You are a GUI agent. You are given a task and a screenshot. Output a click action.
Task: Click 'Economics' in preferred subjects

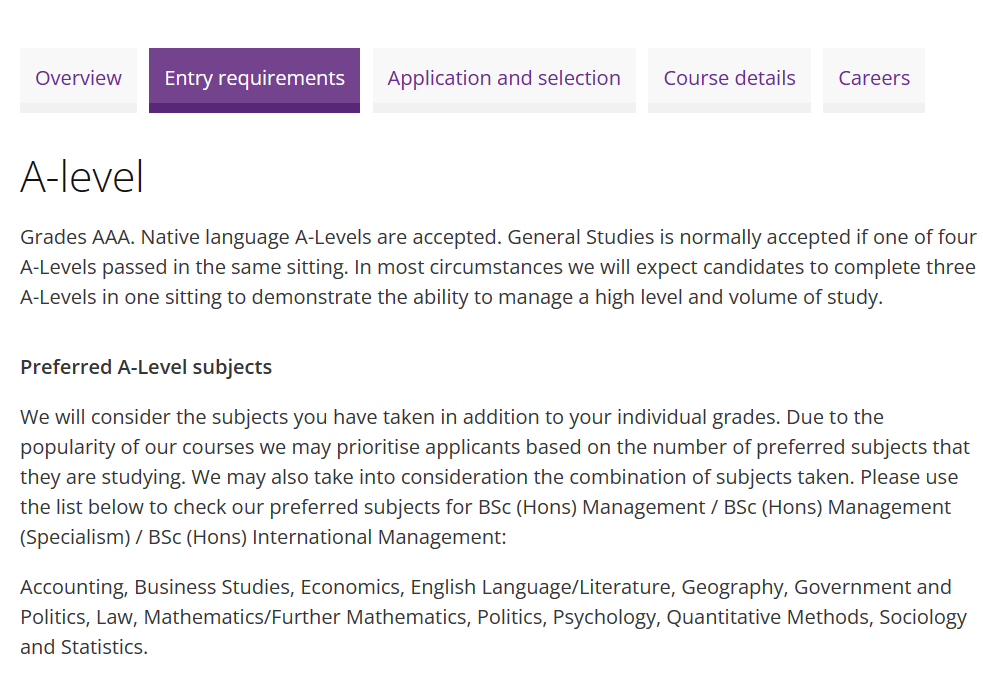[351, 587]
